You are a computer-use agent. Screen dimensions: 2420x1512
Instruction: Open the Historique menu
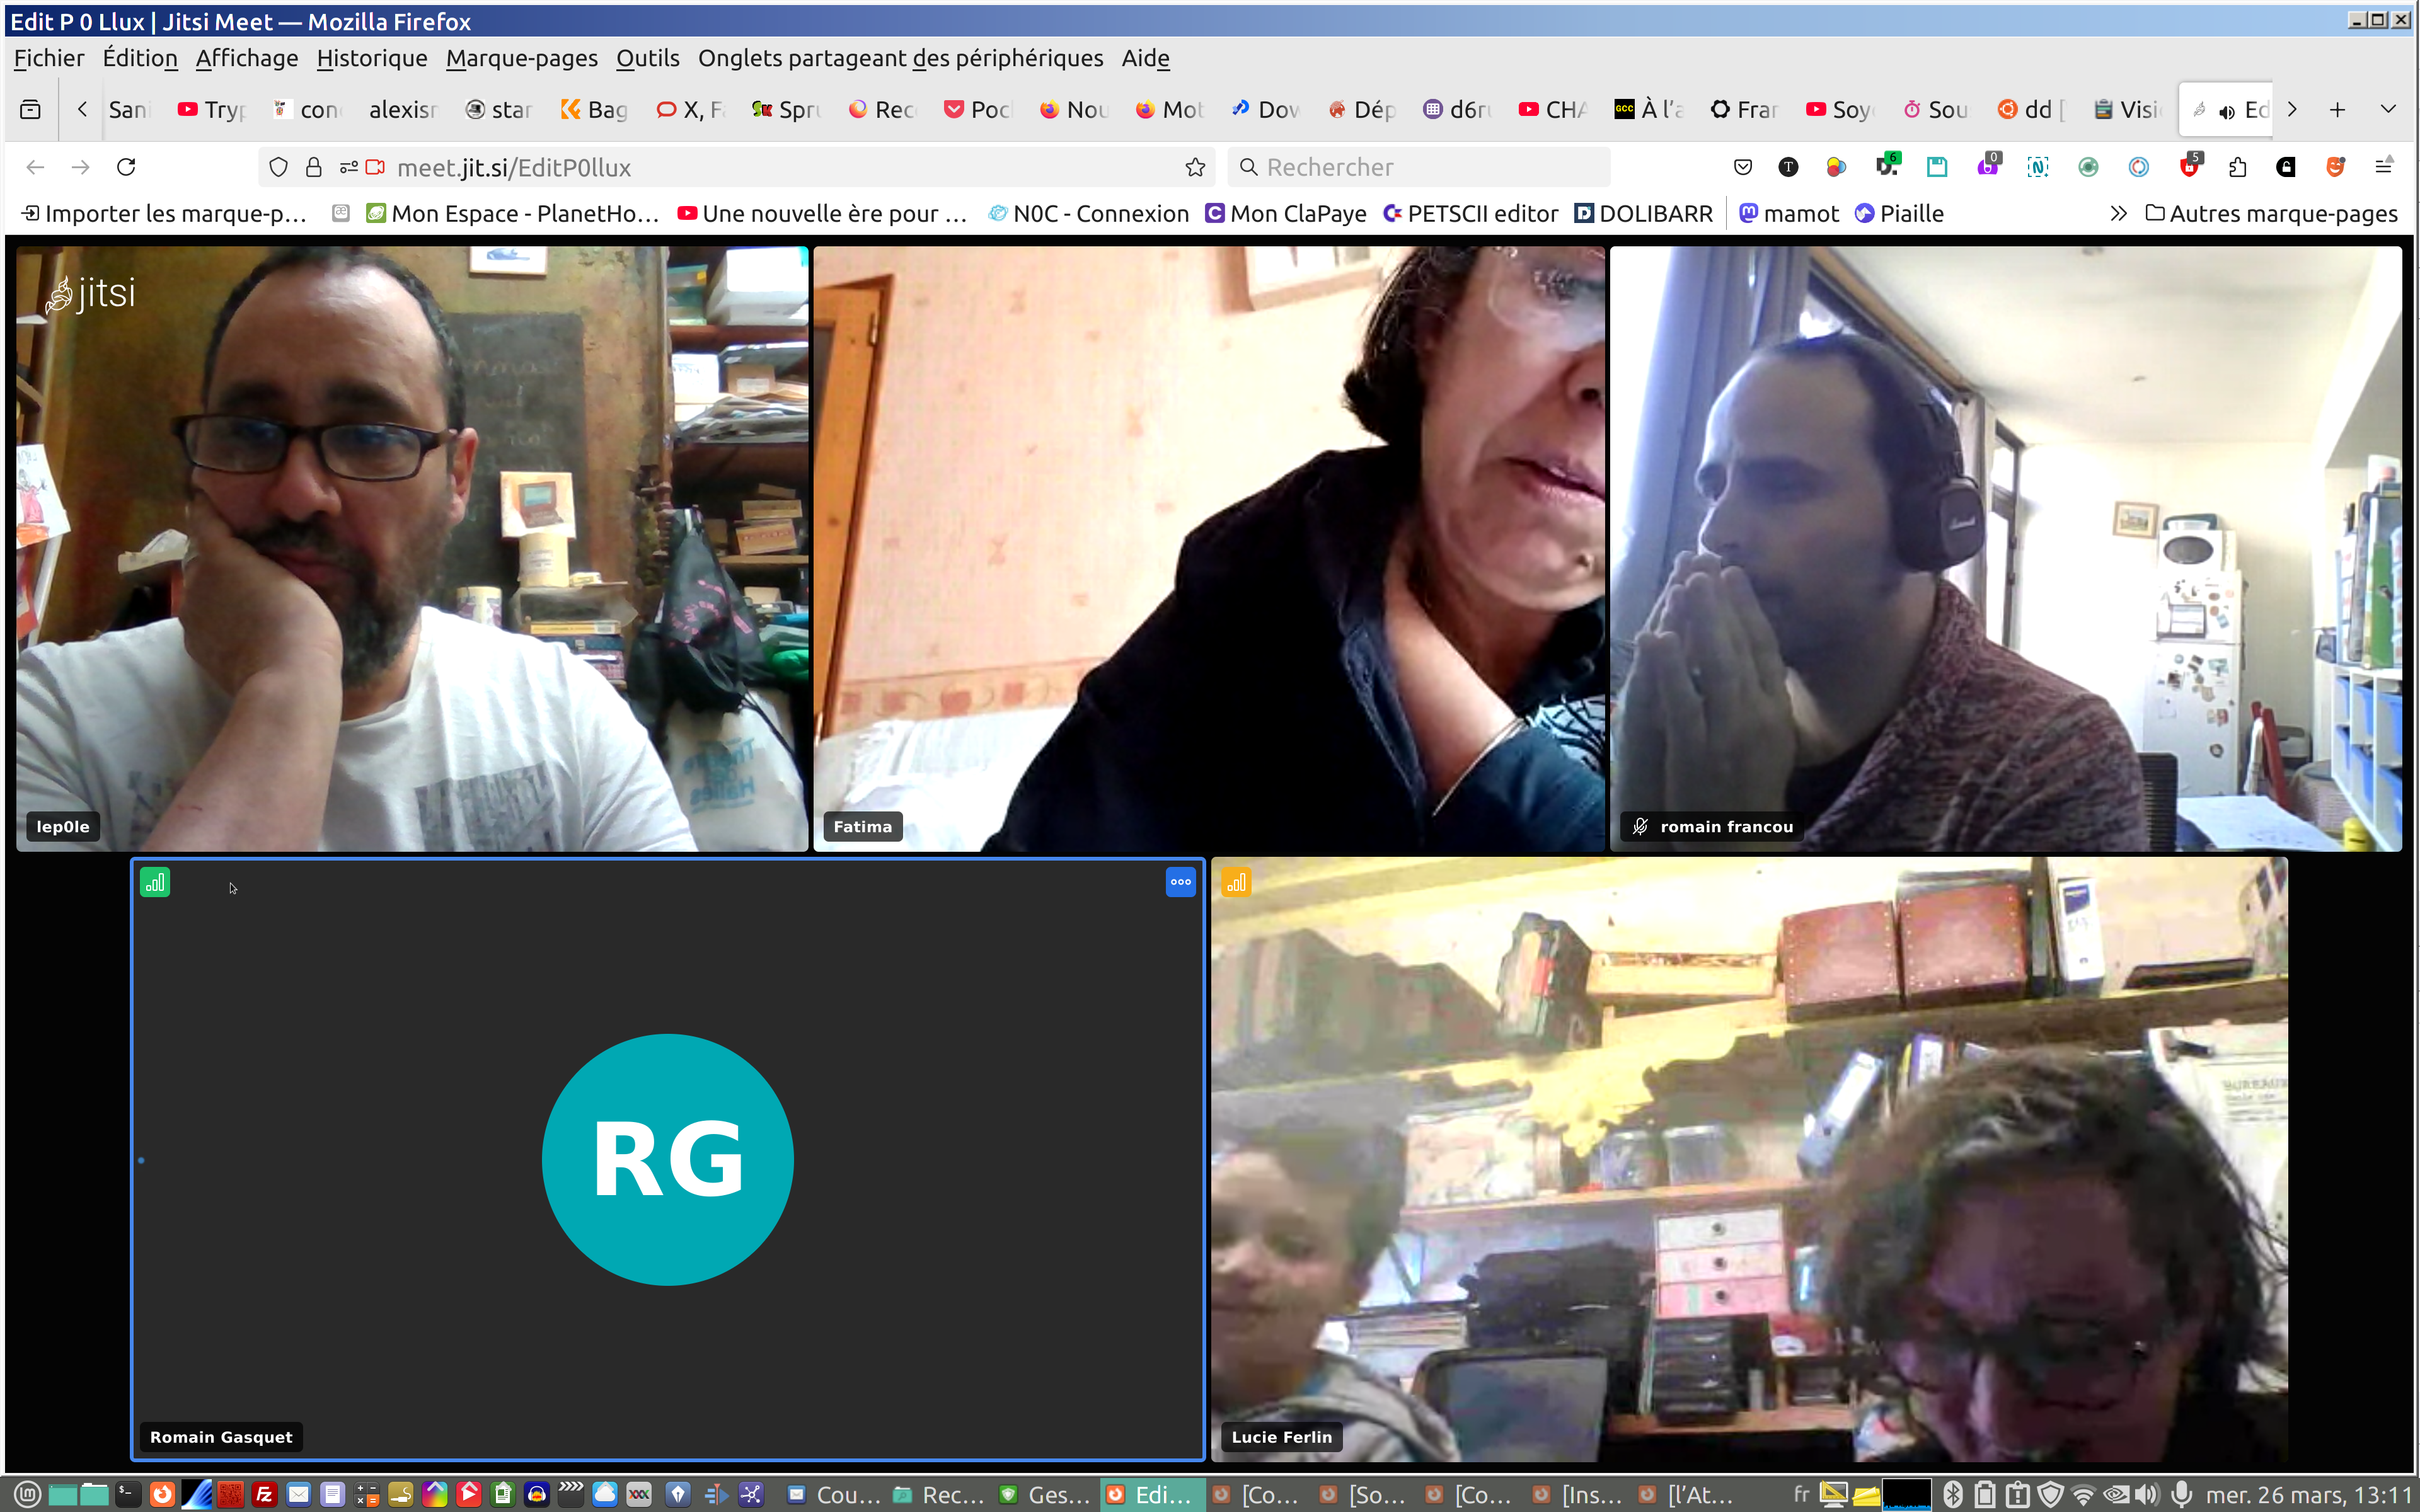pos(371,58)
